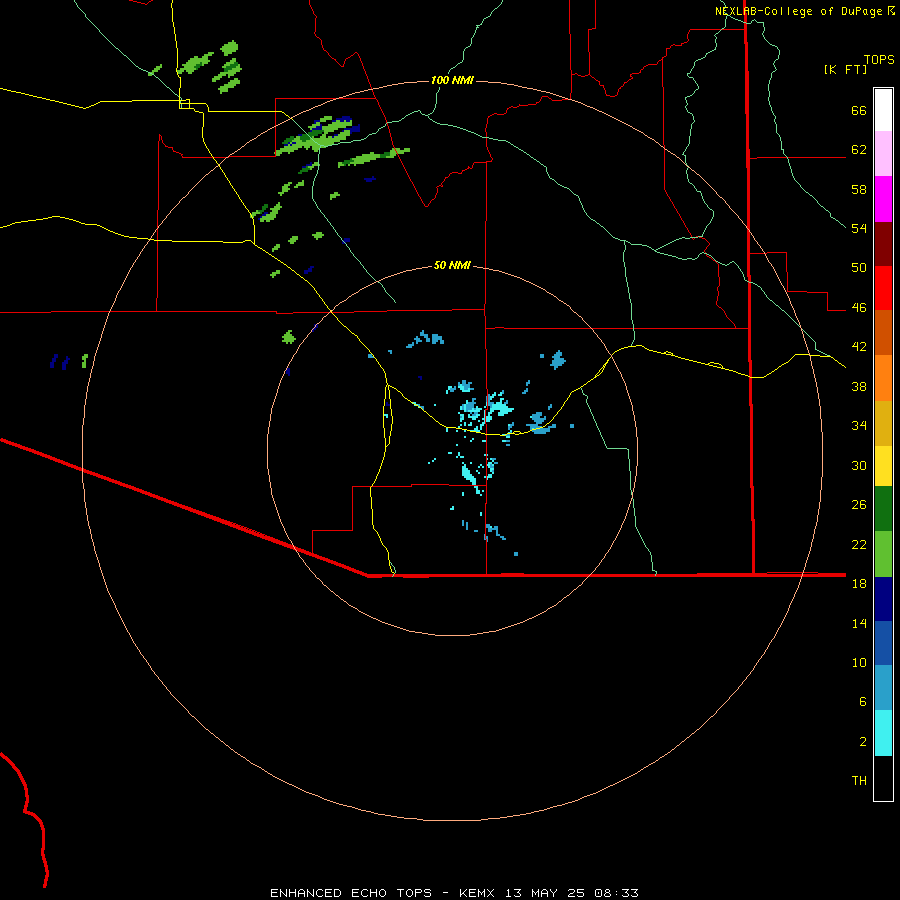This screenshot has width=900, height=900.
Task: Pick the light green legend swatch
Action: tap(883, 554)
